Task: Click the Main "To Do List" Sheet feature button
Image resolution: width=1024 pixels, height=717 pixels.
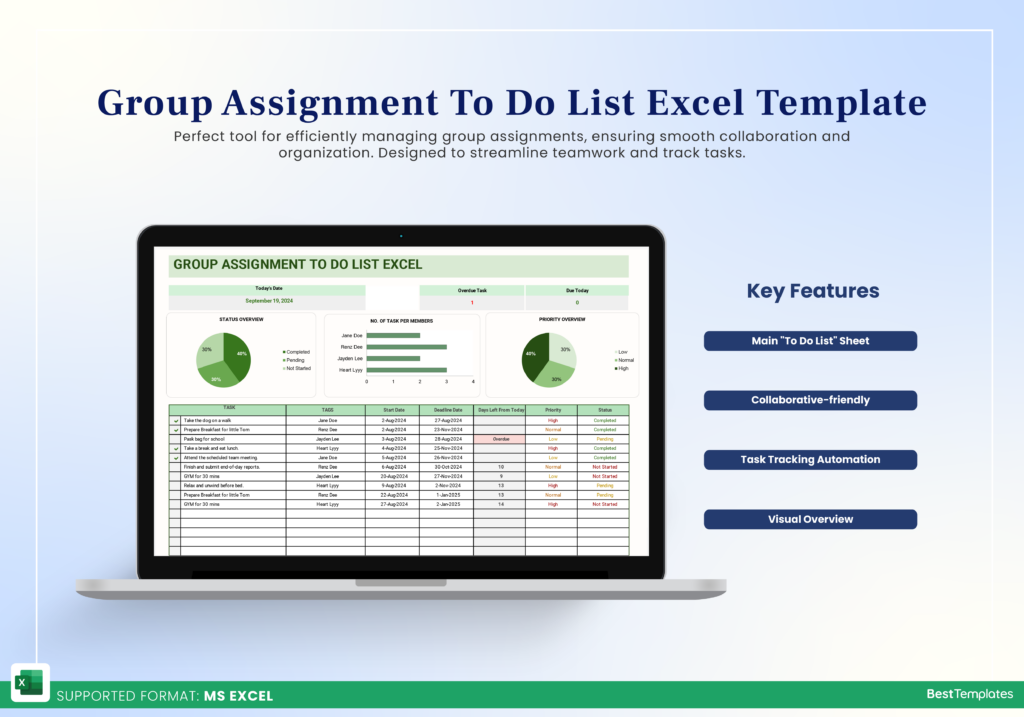Action: click(810, 341)
